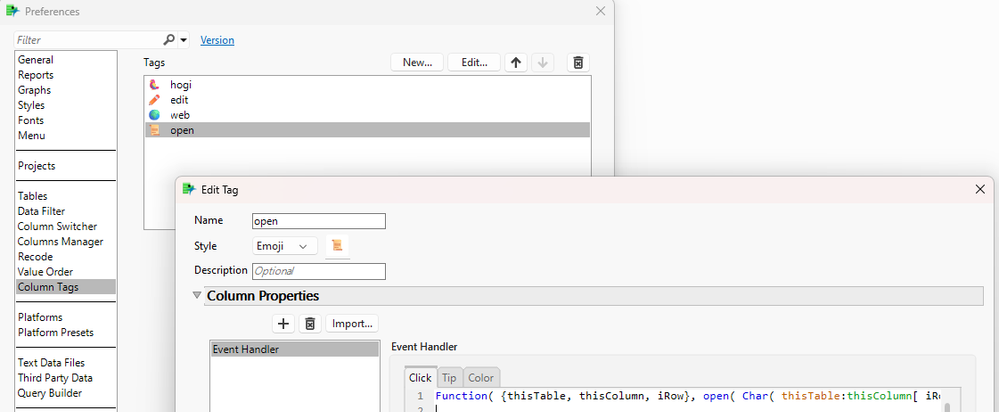This screenshot has width=999, height=412.
Task: Close the Edit Tag window
Action: [x=981, y=189]
